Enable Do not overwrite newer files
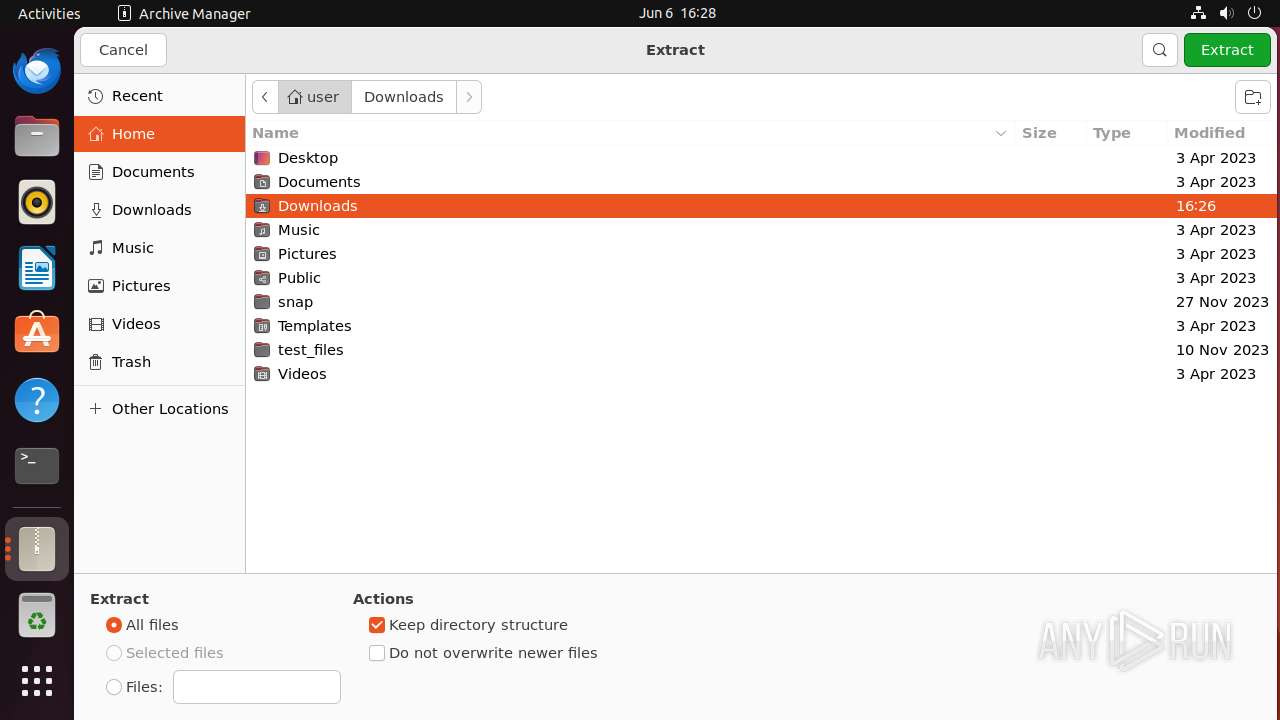Viewport: 1280px width, 720px height. coord(377,653)
